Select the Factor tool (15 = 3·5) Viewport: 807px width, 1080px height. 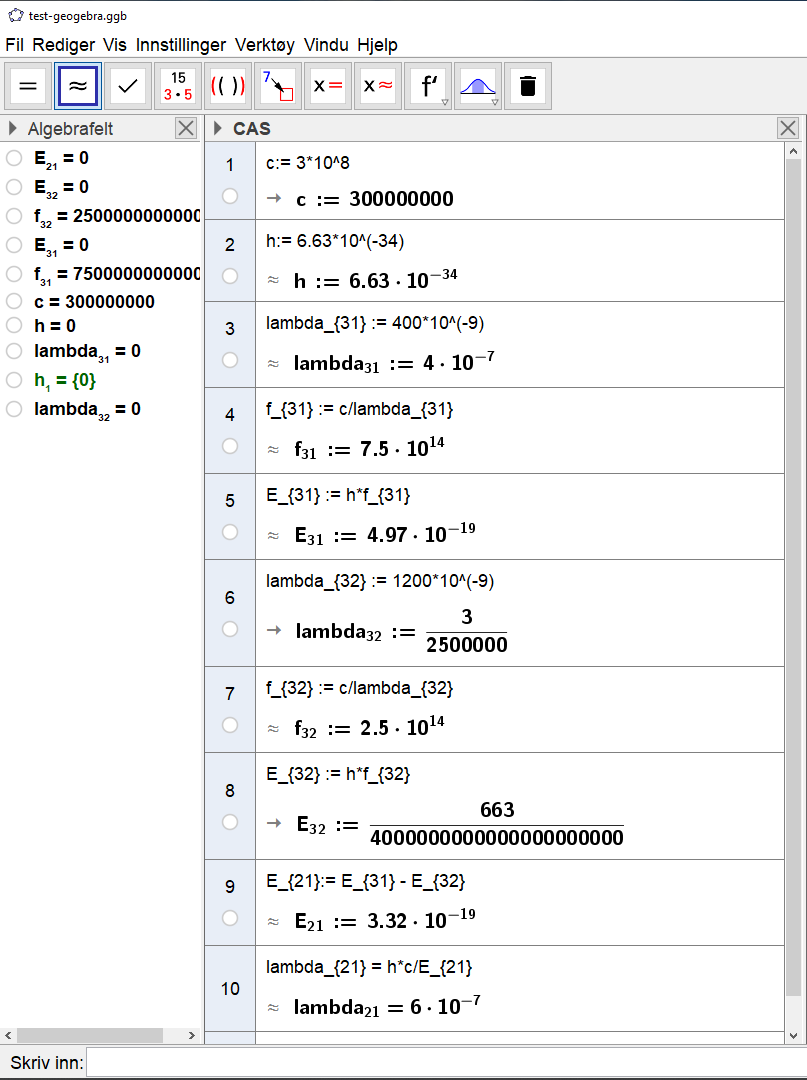coord(178,86)
